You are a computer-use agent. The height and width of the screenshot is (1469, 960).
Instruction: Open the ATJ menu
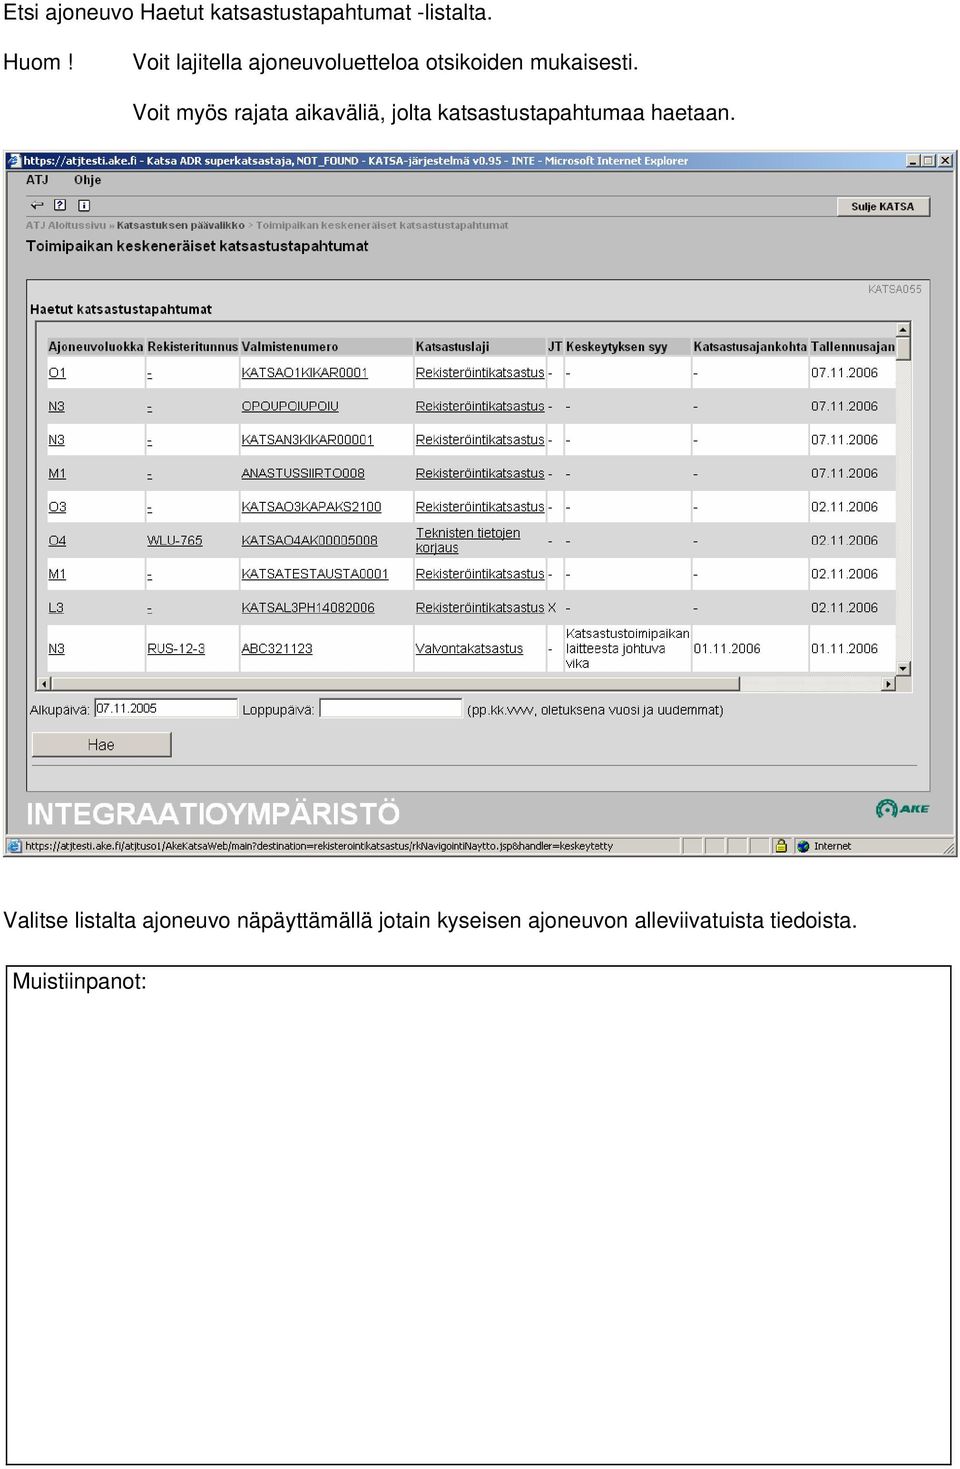tap(37, 180)
